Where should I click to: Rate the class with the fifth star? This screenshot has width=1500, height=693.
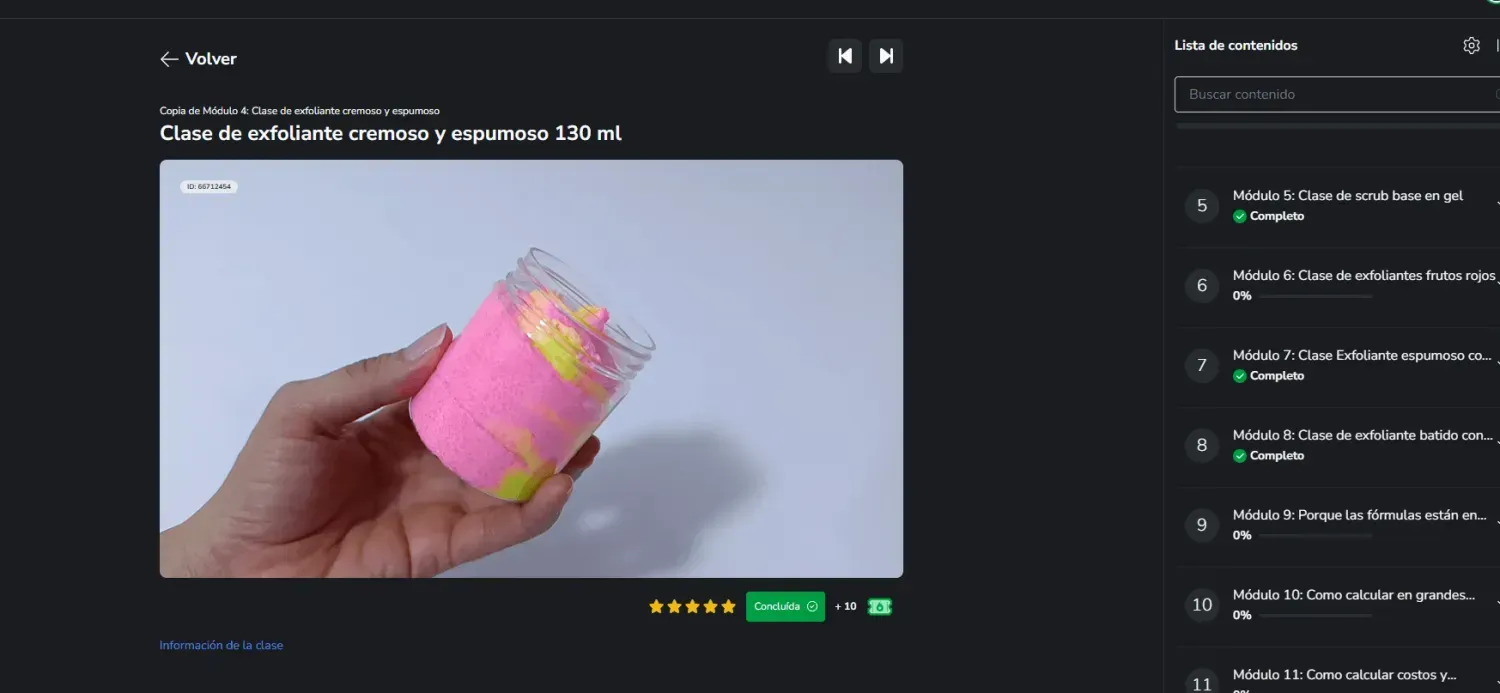[x=728, y=606]
